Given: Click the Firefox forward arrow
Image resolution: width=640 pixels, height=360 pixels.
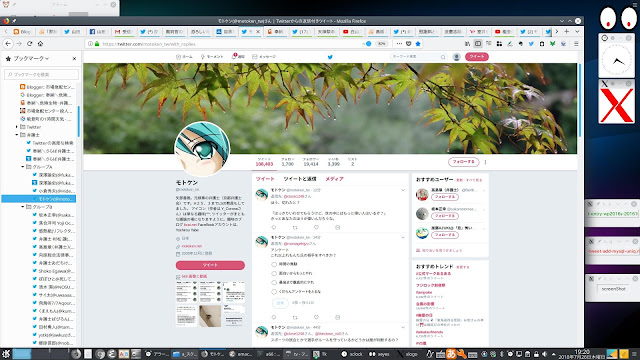Looking at the screenshot, I should click(x=19, y=44).
